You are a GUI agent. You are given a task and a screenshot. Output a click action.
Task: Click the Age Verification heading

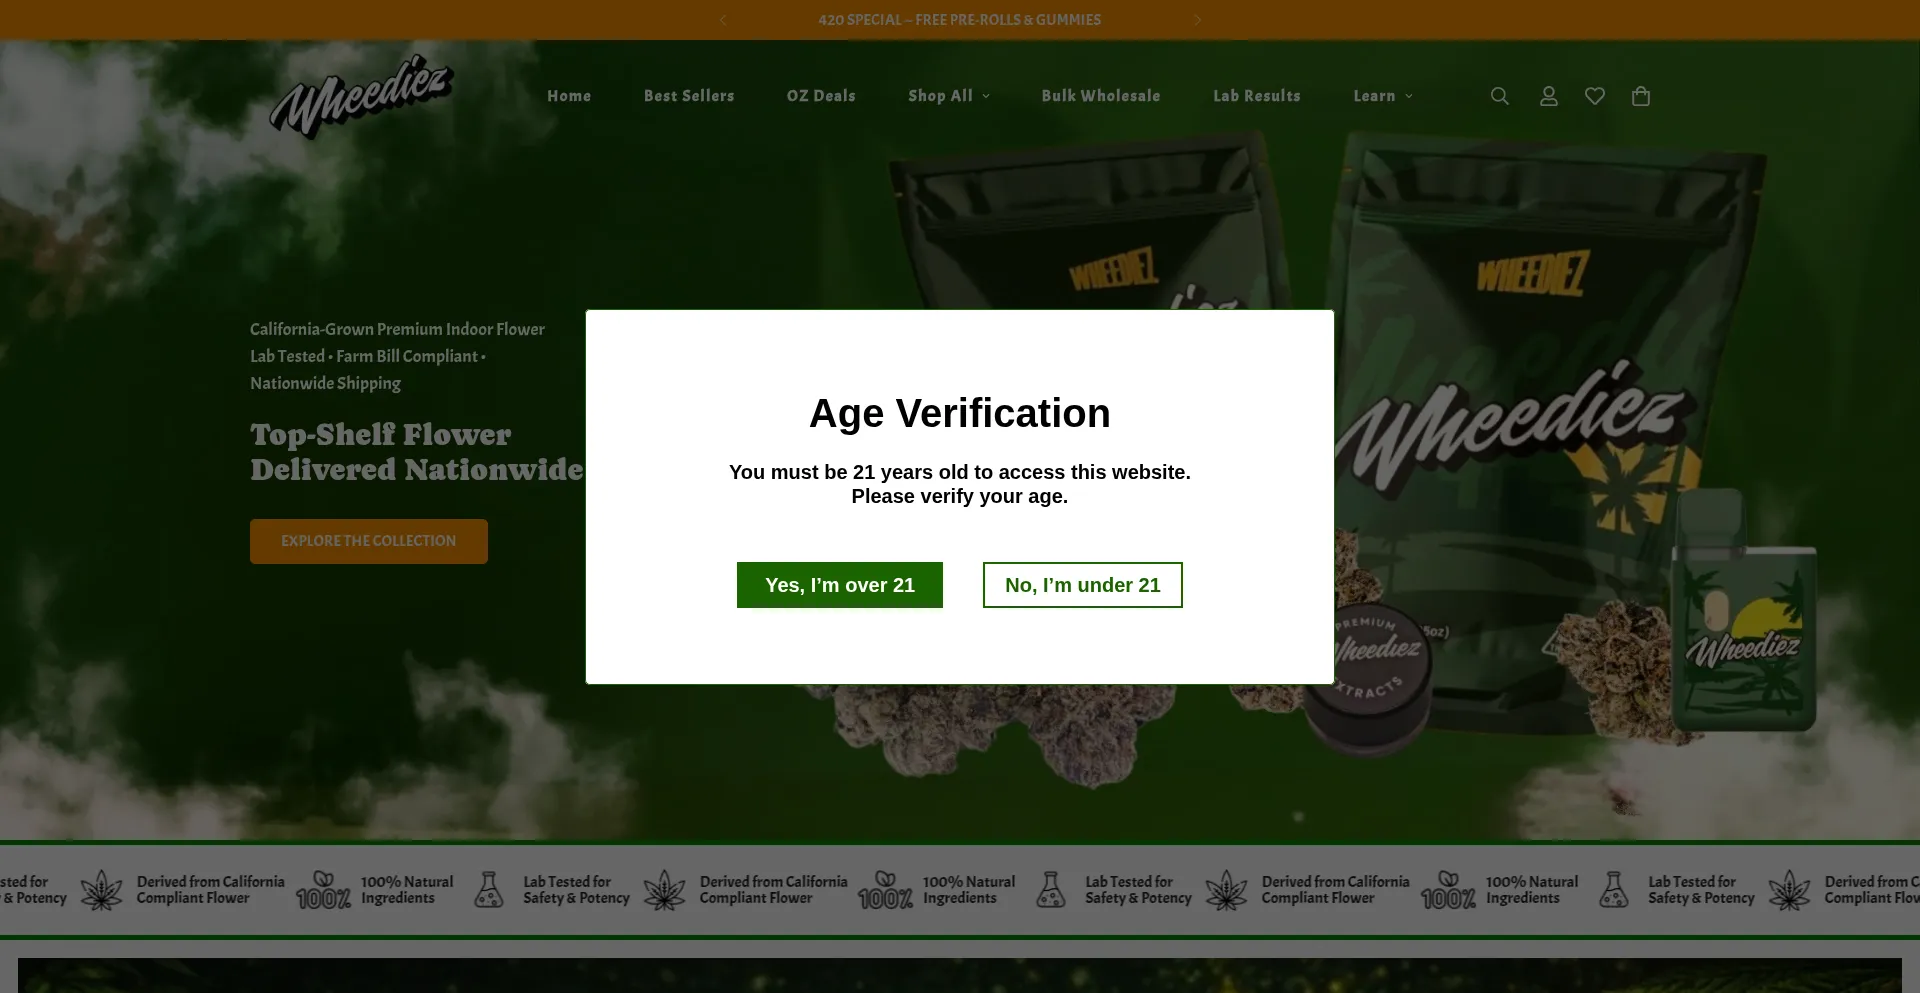click(960, 413)
